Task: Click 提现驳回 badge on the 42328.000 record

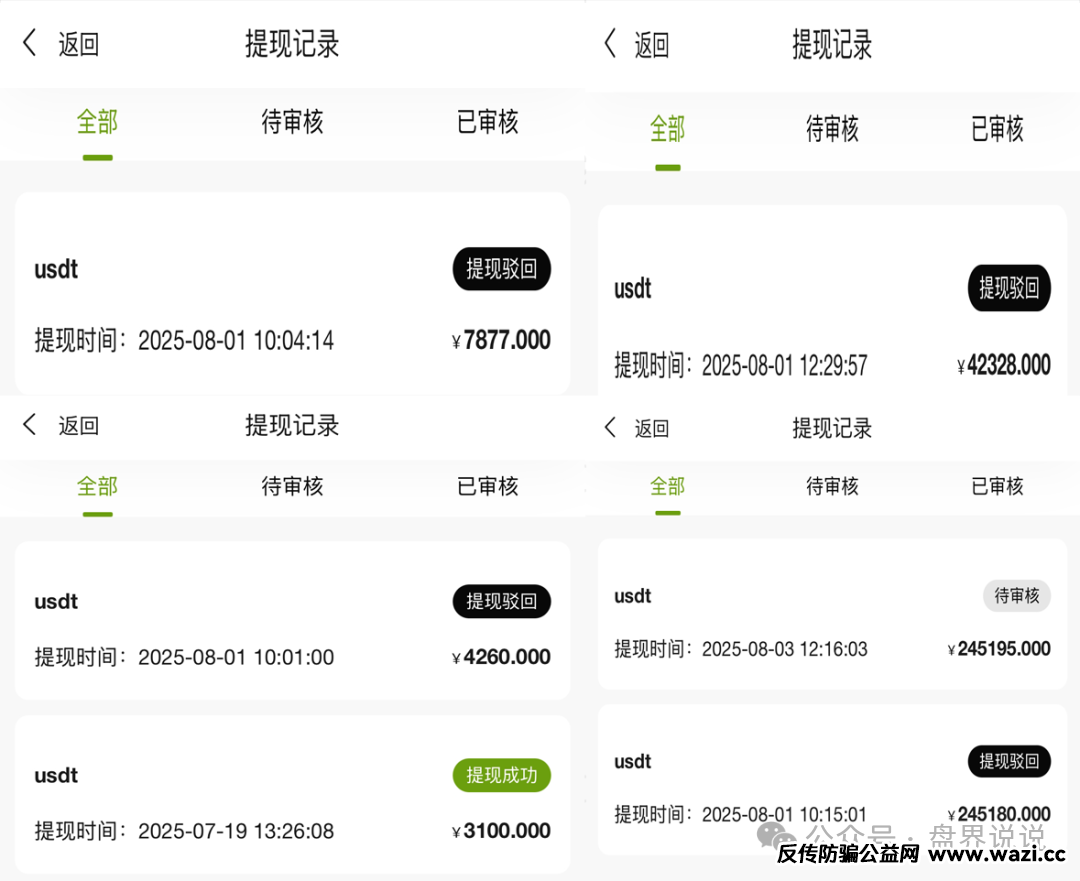Action: (x=1008, y=289)
